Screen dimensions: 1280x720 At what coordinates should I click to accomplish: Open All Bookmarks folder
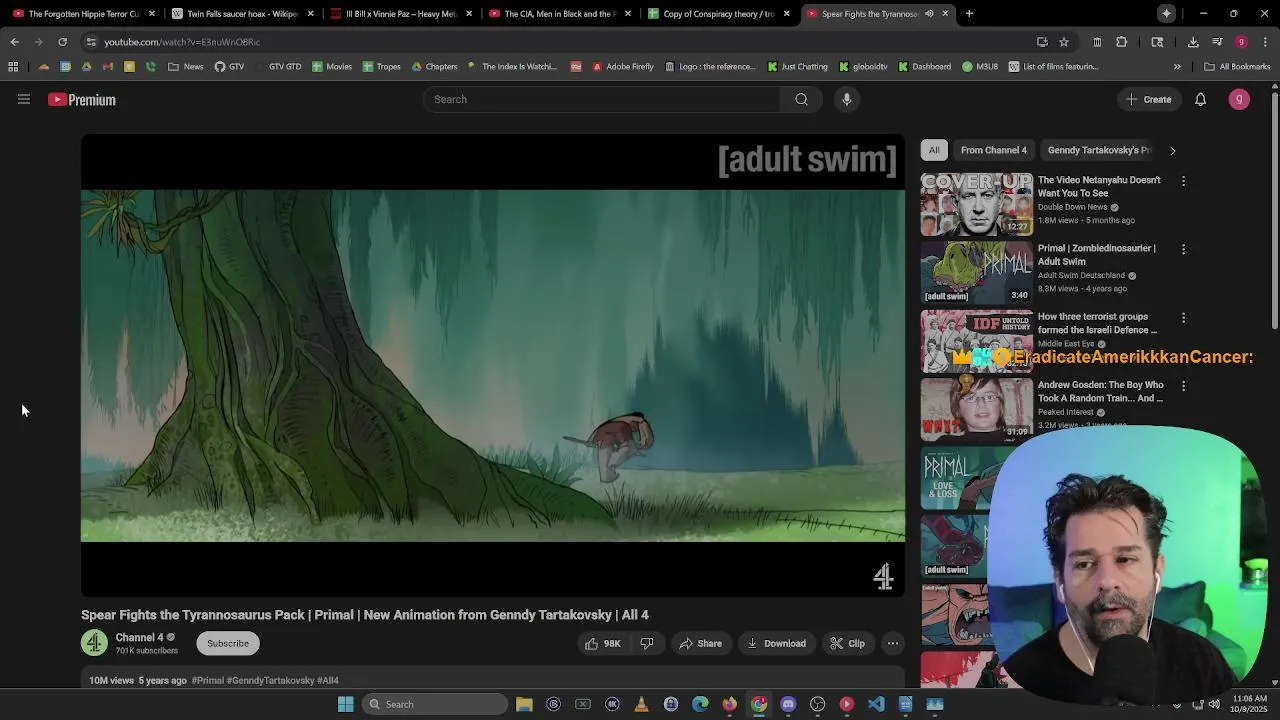pos(1237,66)
